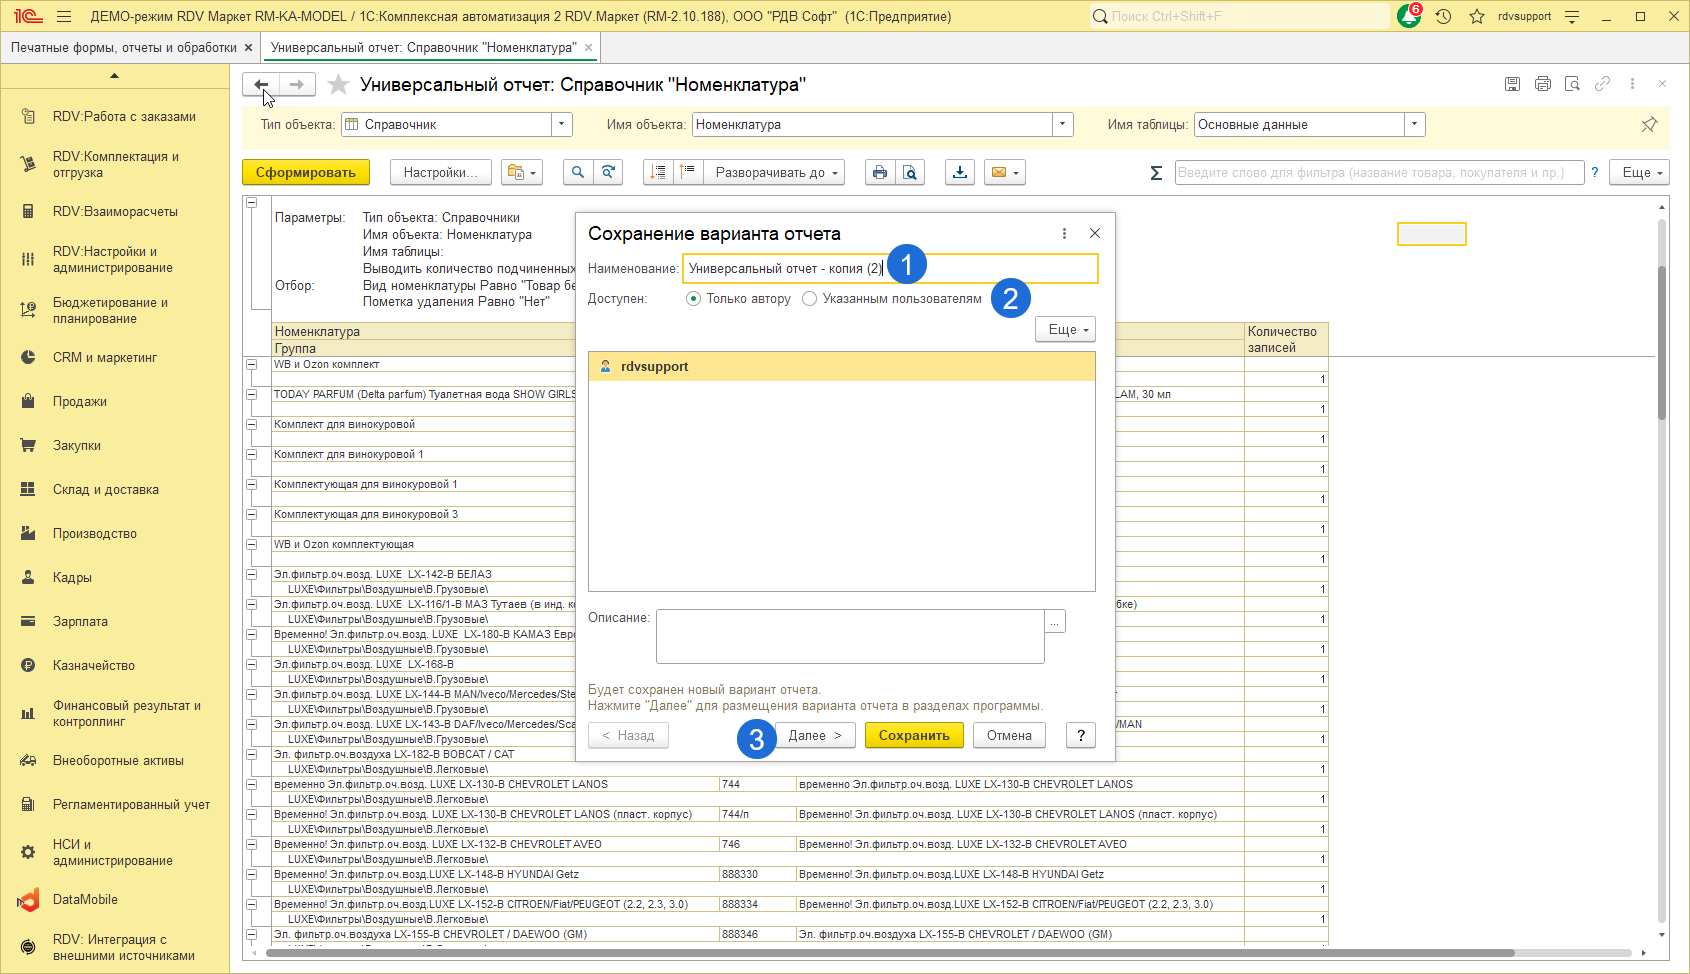The image size is (1690, 974).
Task: Click the sum sigma icon
Action: [x=1156, y=173]
